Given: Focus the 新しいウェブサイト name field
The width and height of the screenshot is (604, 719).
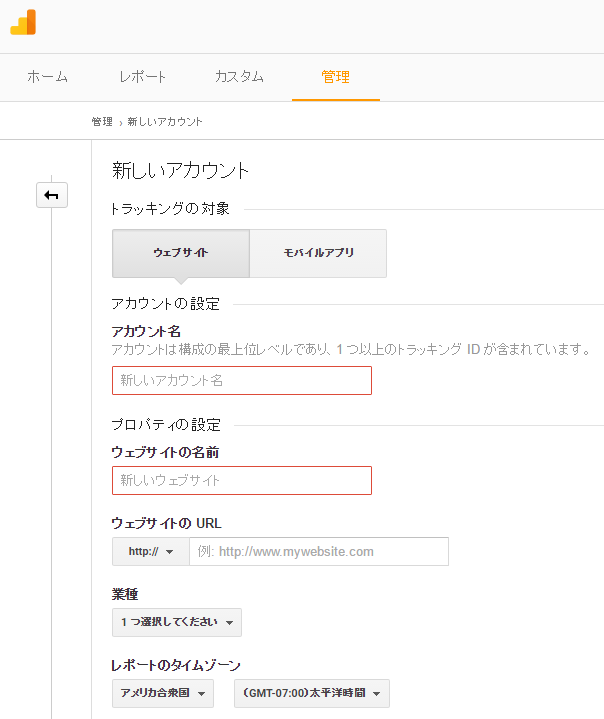Looking at the screenshot, I should (x=242, y=480).
